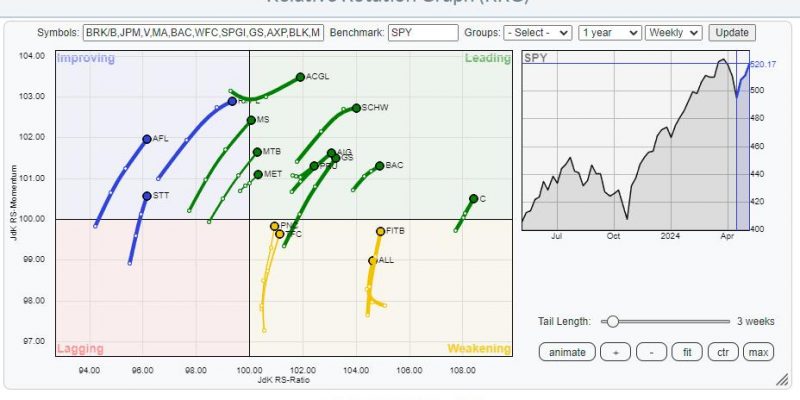Click the Improving quadrant label
800x400 pixels.
point(86,58)
